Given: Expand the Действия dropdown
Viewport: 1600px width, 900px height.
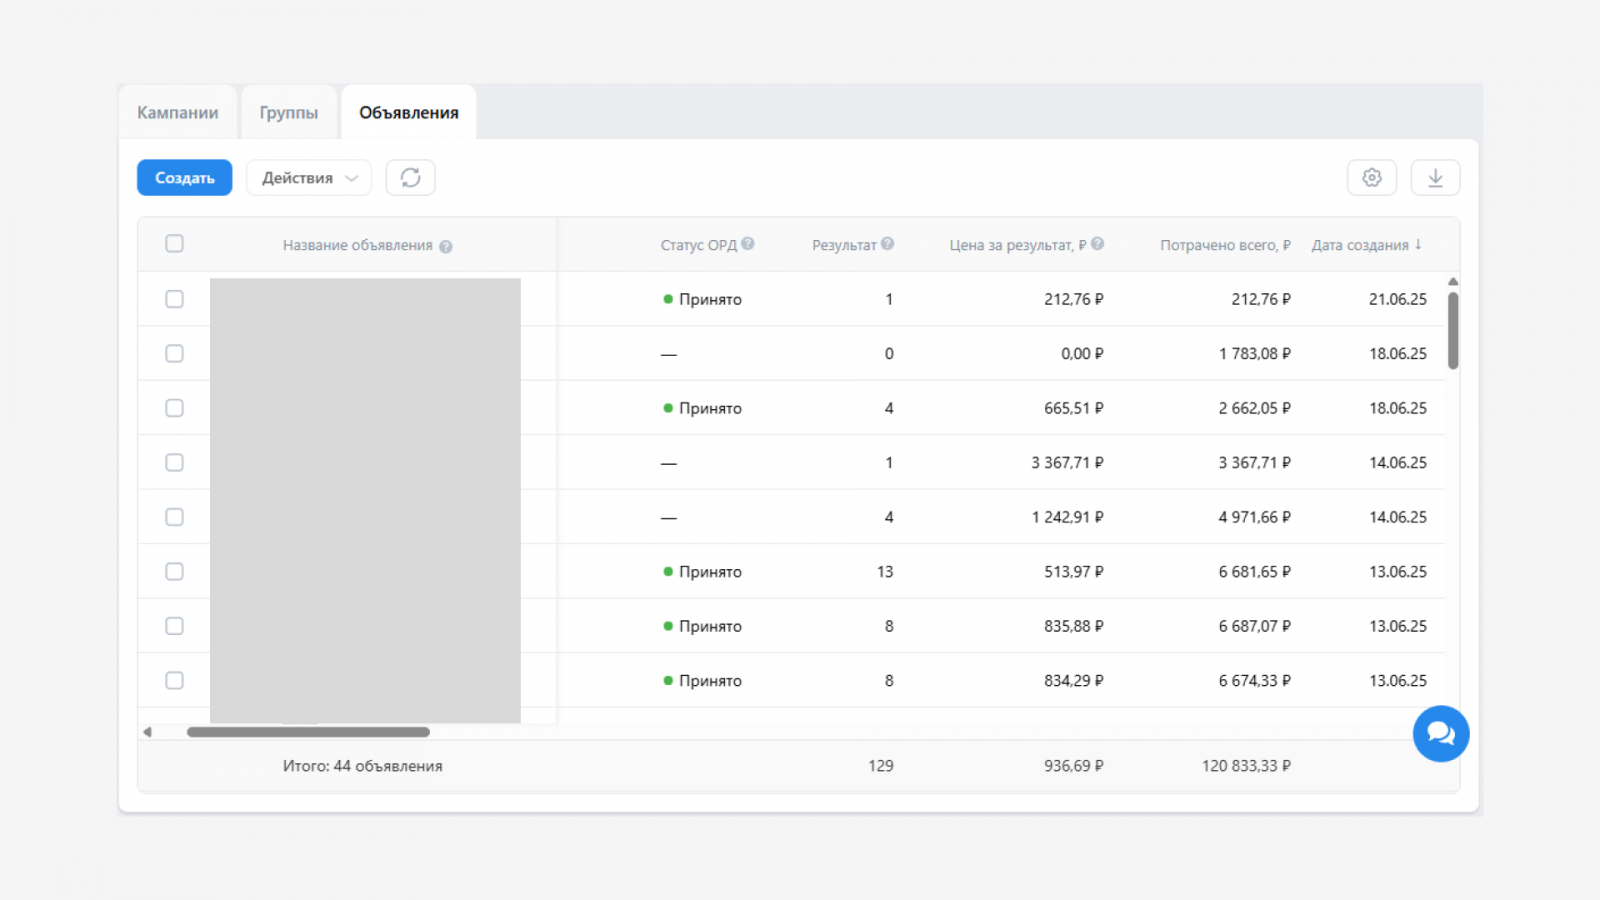Looking at the screenshot, I should click(x=308, y=178).
